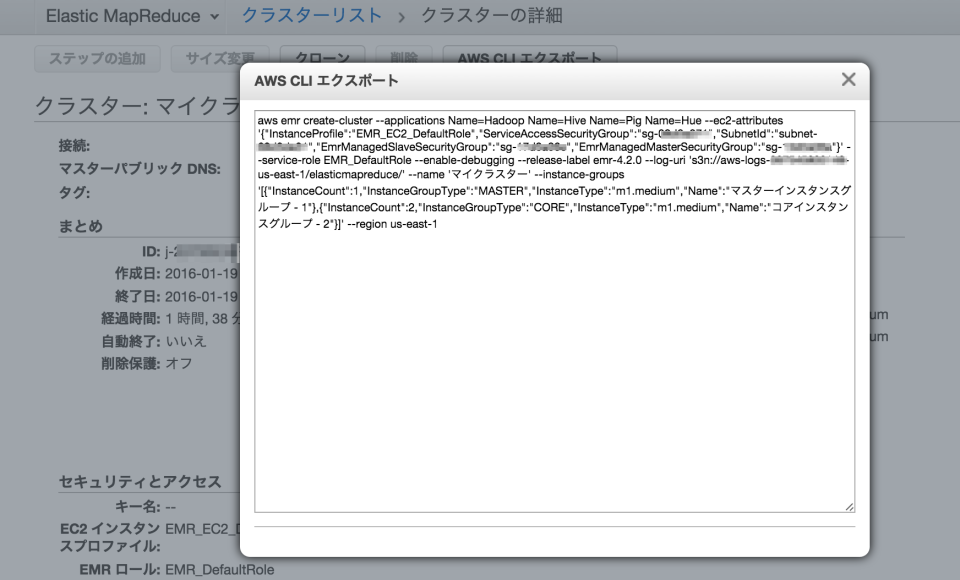Click the EMR ロール value EMR_DefaultRole

[220, 570]
